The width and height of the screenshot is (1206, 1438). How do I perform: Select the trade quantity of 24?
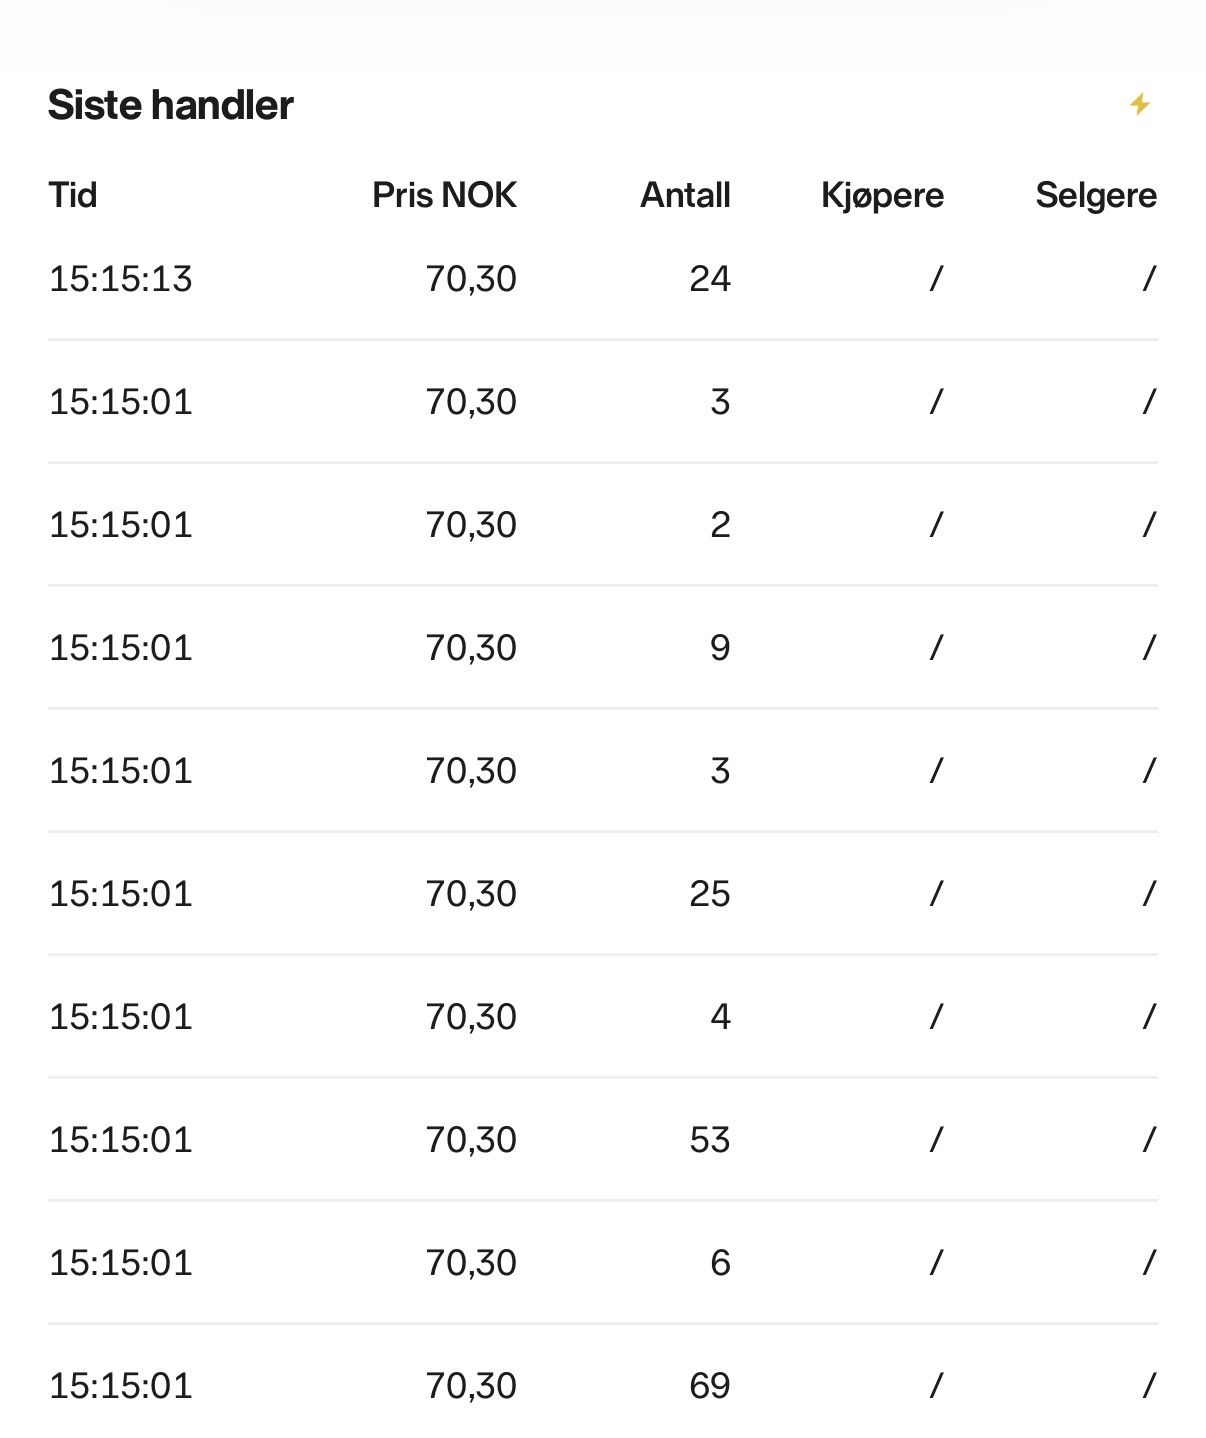click(710, 279)
